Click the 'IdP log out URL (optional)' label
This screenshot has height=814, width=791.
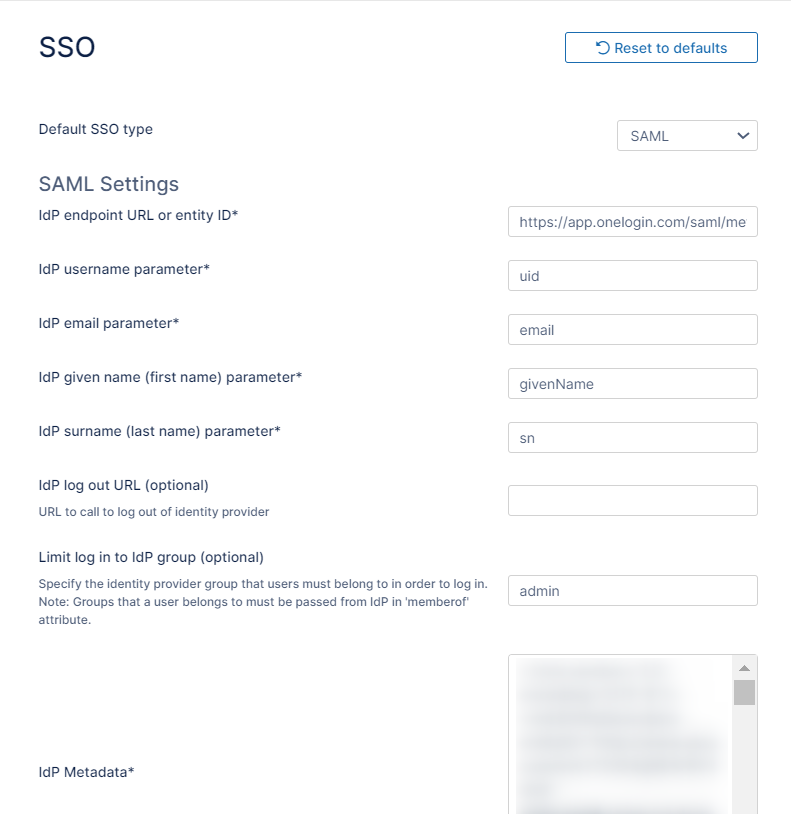[x=123, y=485]
